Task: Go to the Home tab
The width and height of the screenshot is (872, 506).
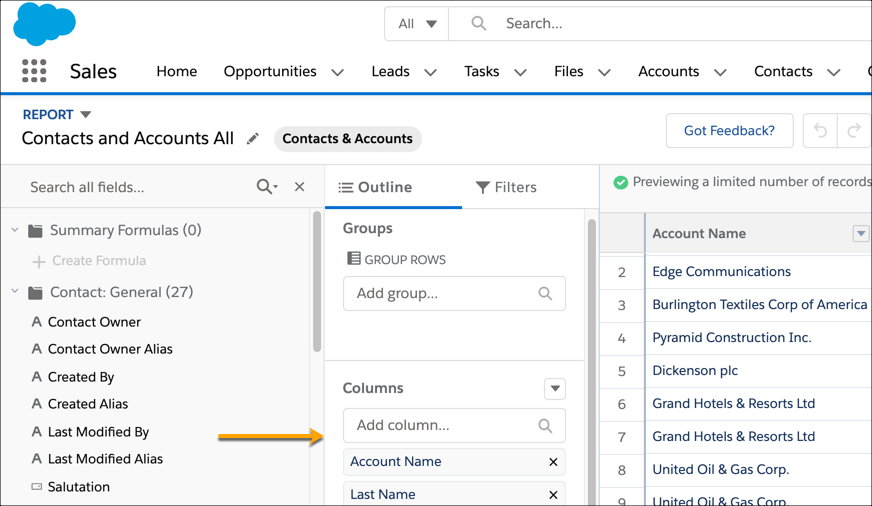Action: pyautogui.click(x=176, y=71)
